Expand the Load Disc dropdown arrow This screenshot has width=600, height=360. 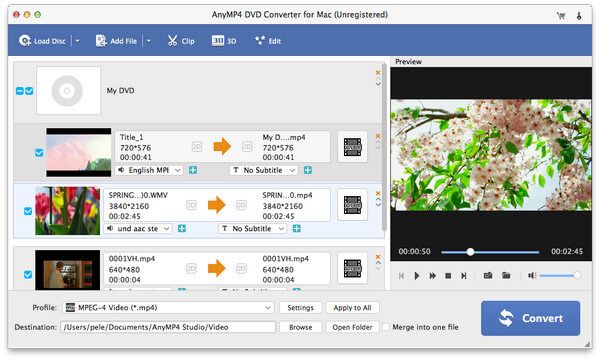tap(77, 41)
